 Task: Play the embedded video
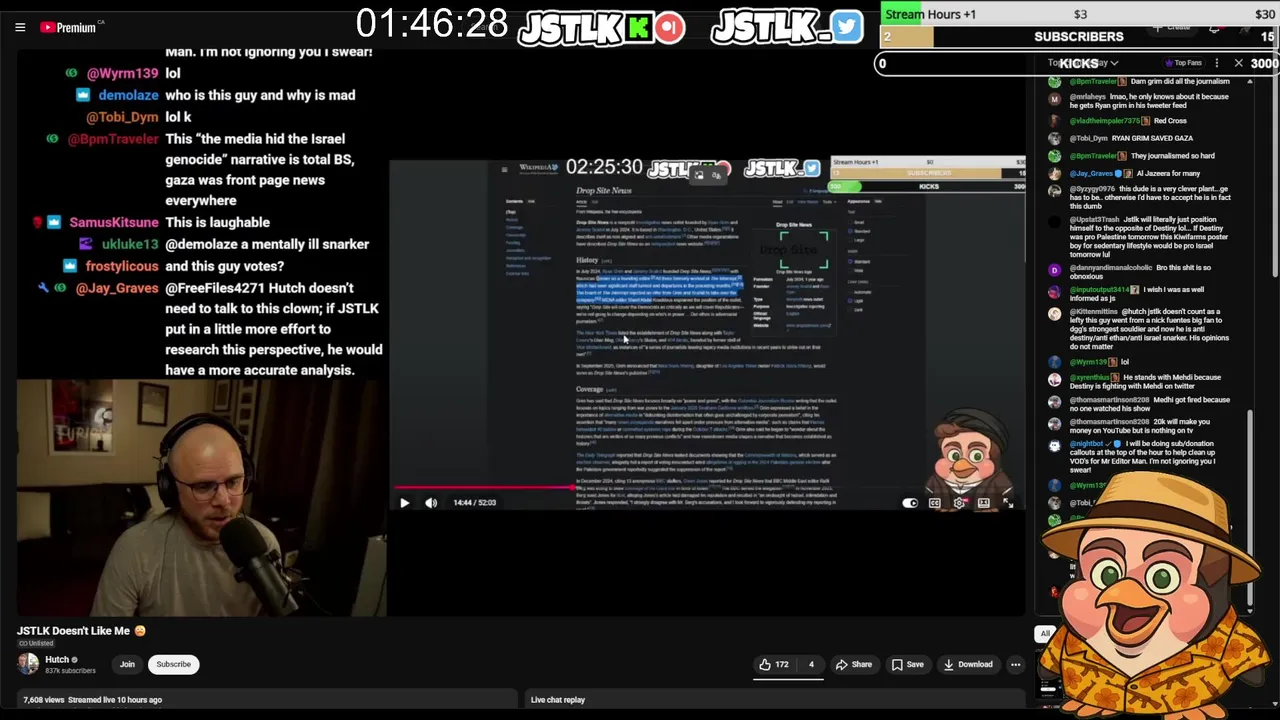point(404,503)
